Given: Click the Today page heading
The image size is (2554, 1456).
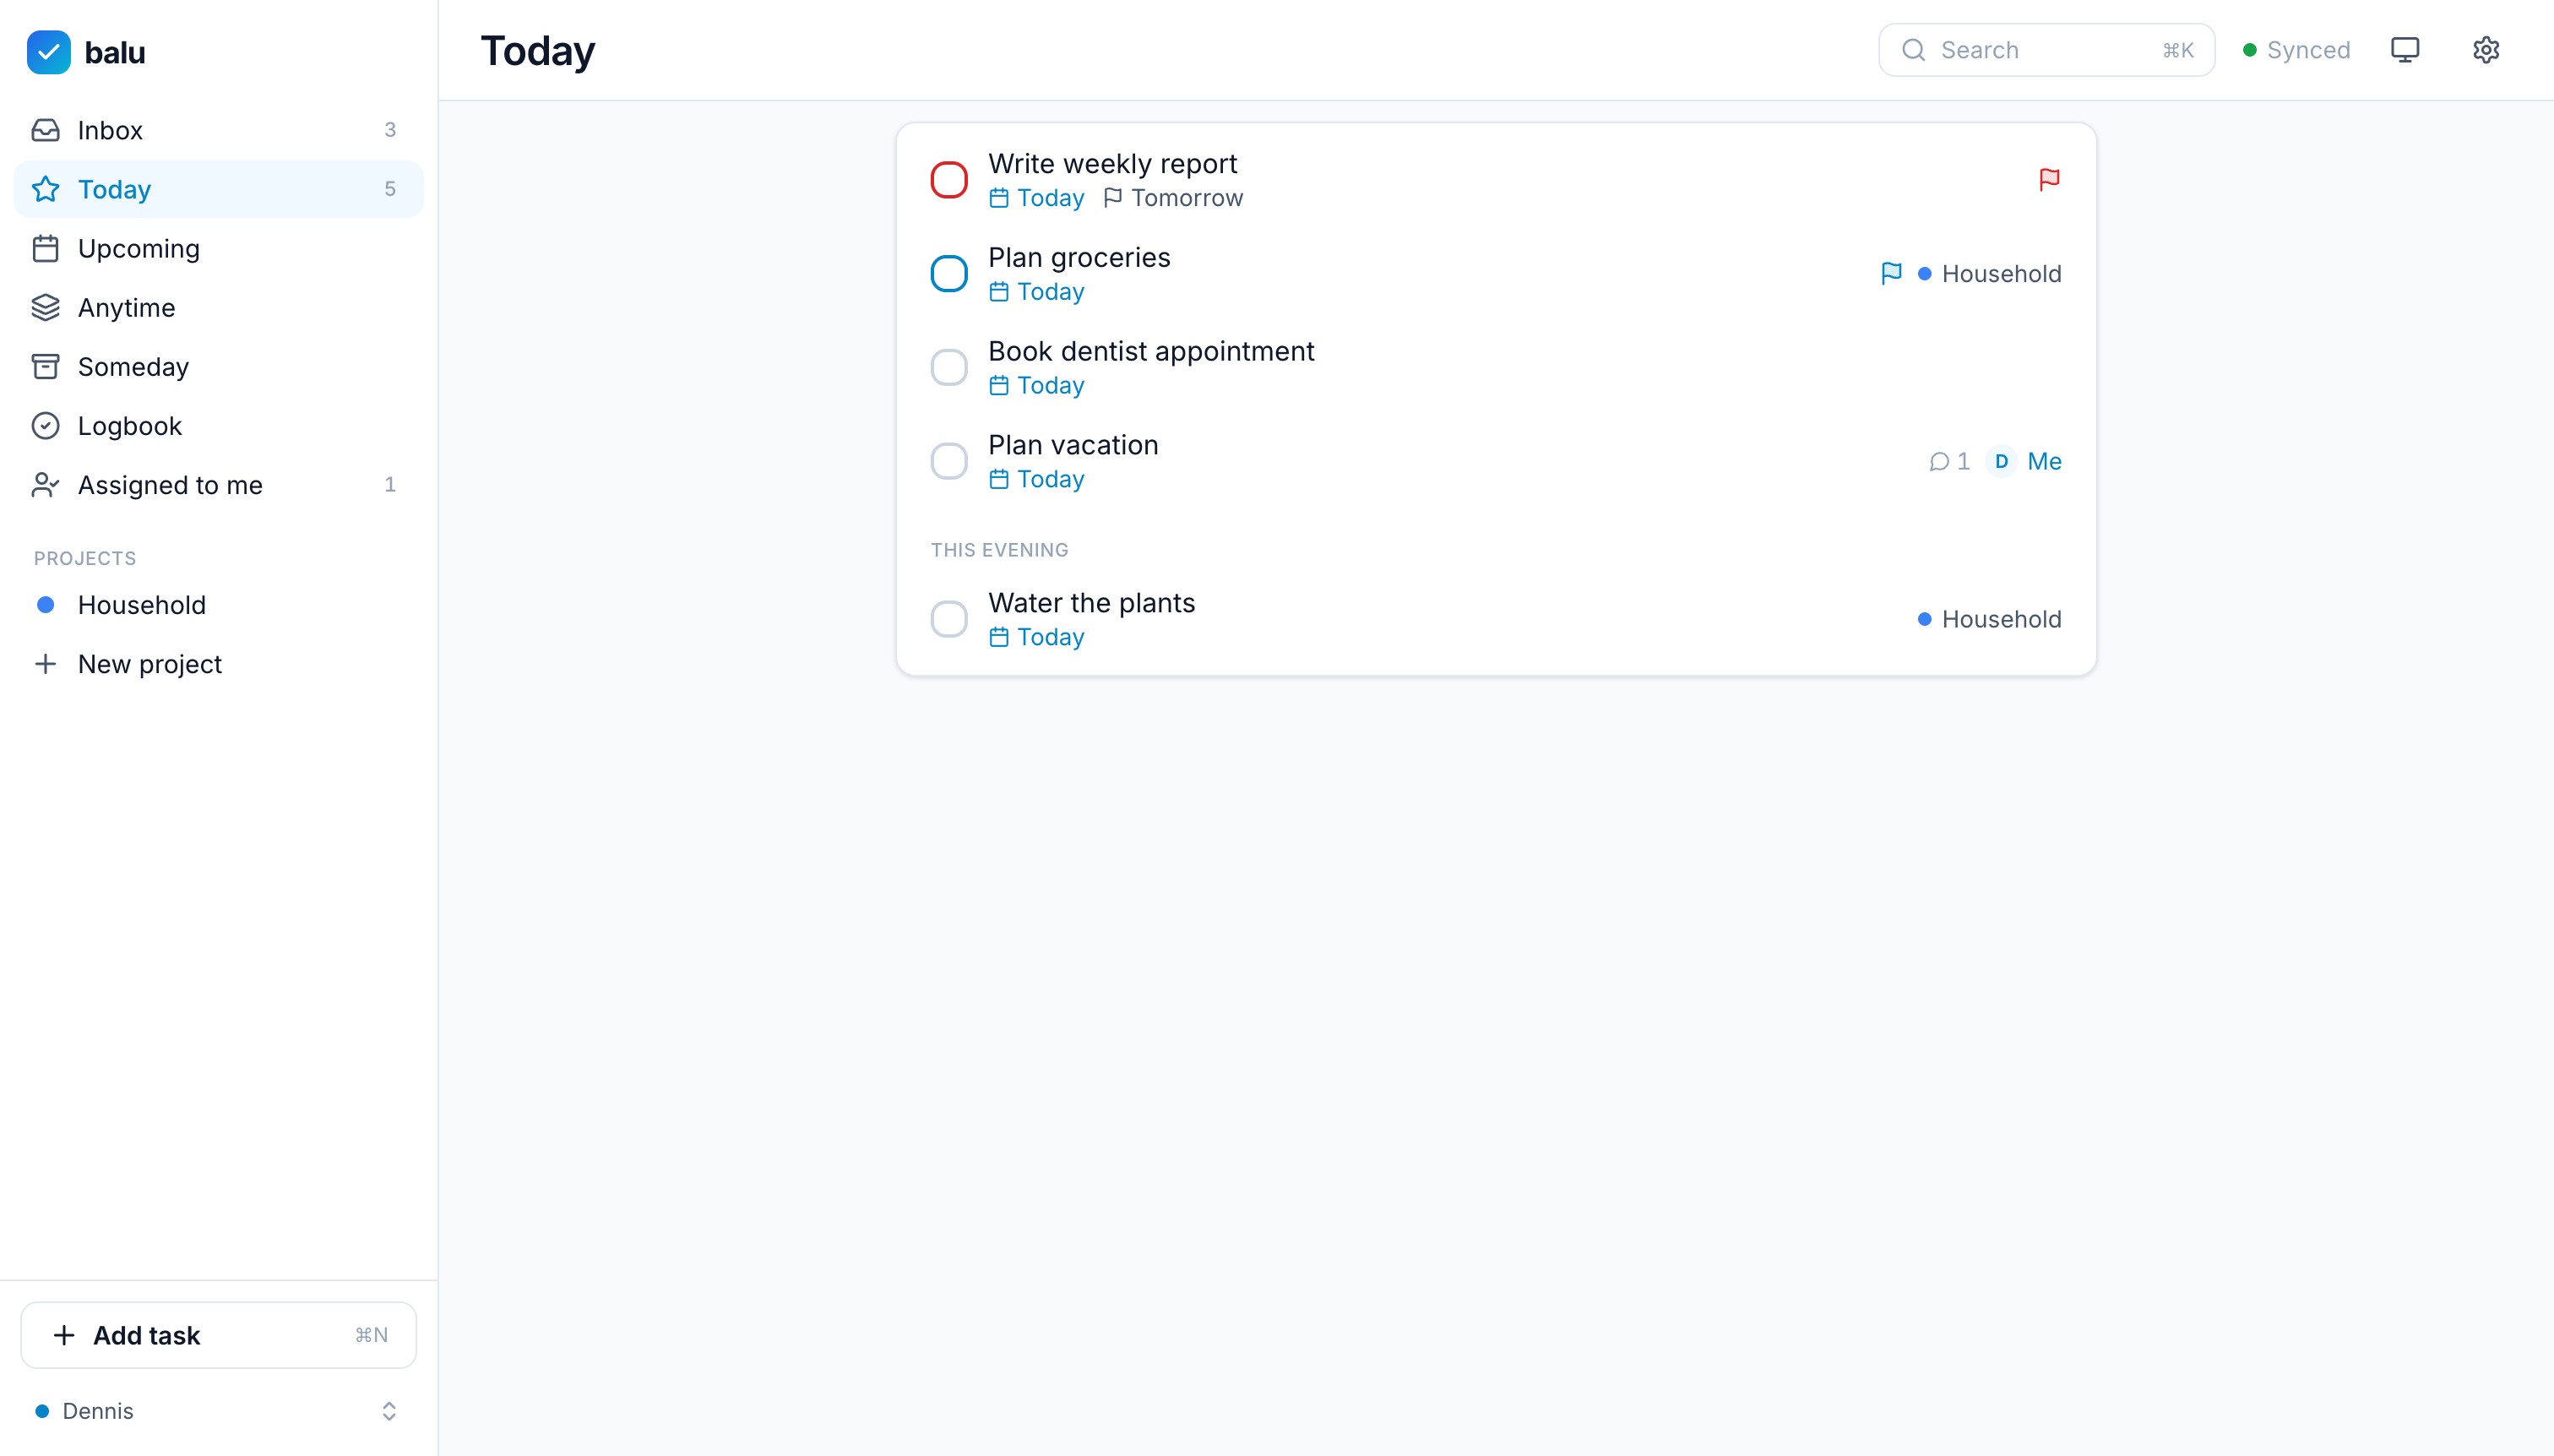Looking at the screenshot, I should coord(538,50).
